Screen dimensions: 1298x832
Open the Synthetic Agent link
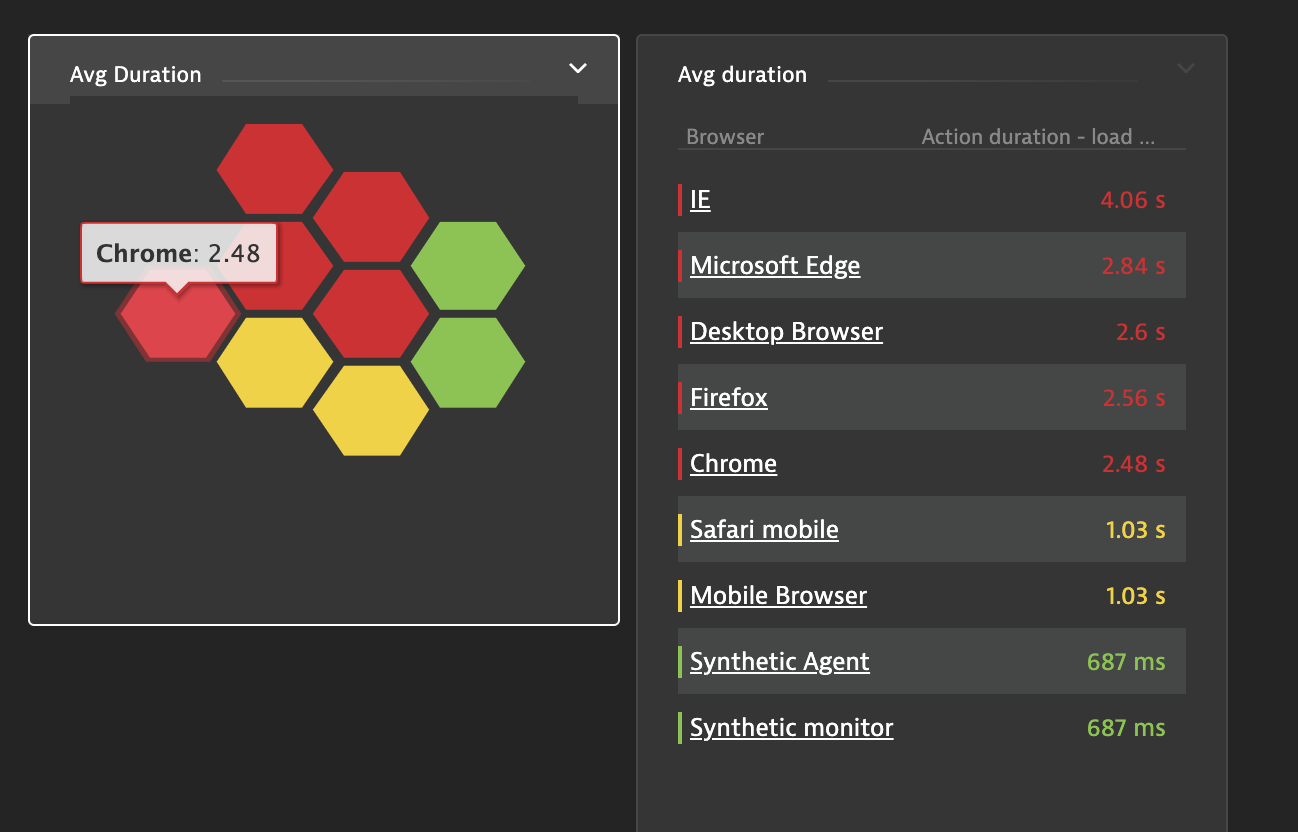pos(780,661)
